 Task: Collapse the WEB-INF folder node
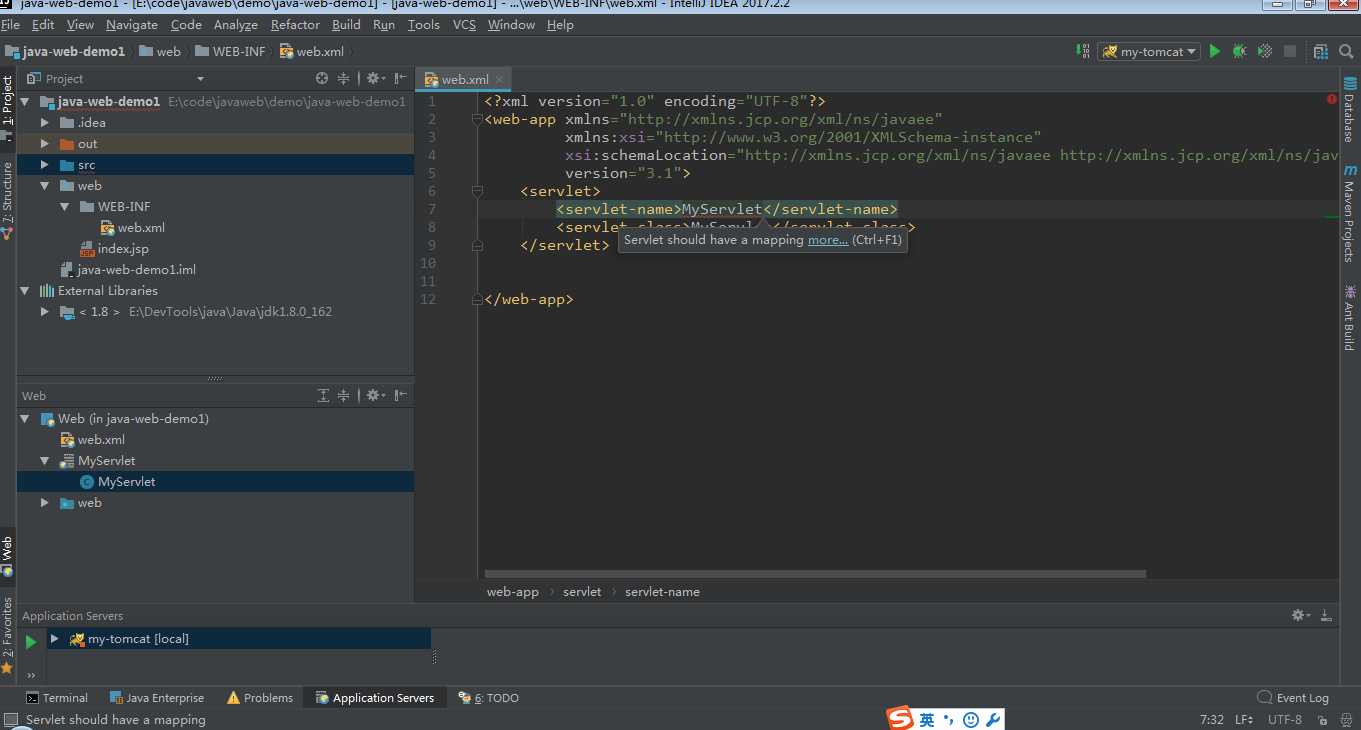64,207
